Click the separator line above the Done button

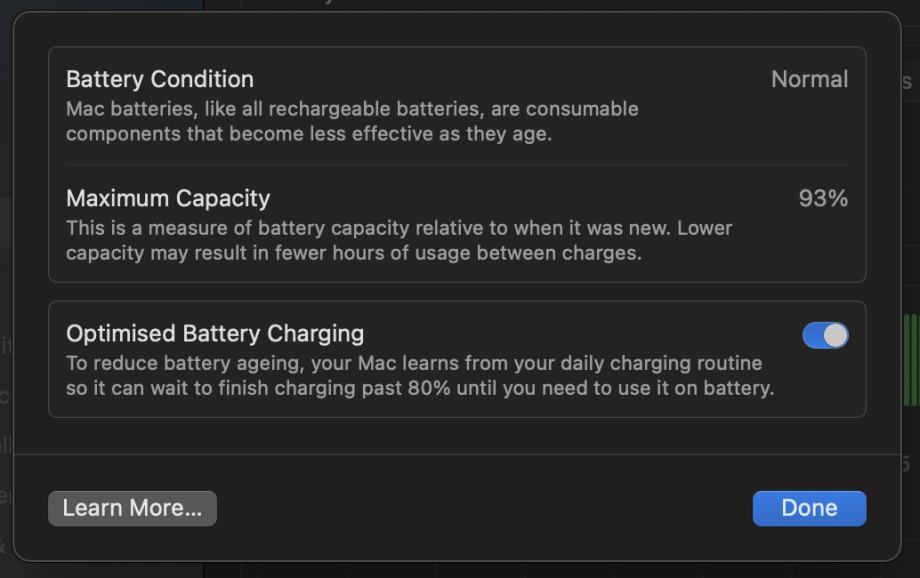456,455
